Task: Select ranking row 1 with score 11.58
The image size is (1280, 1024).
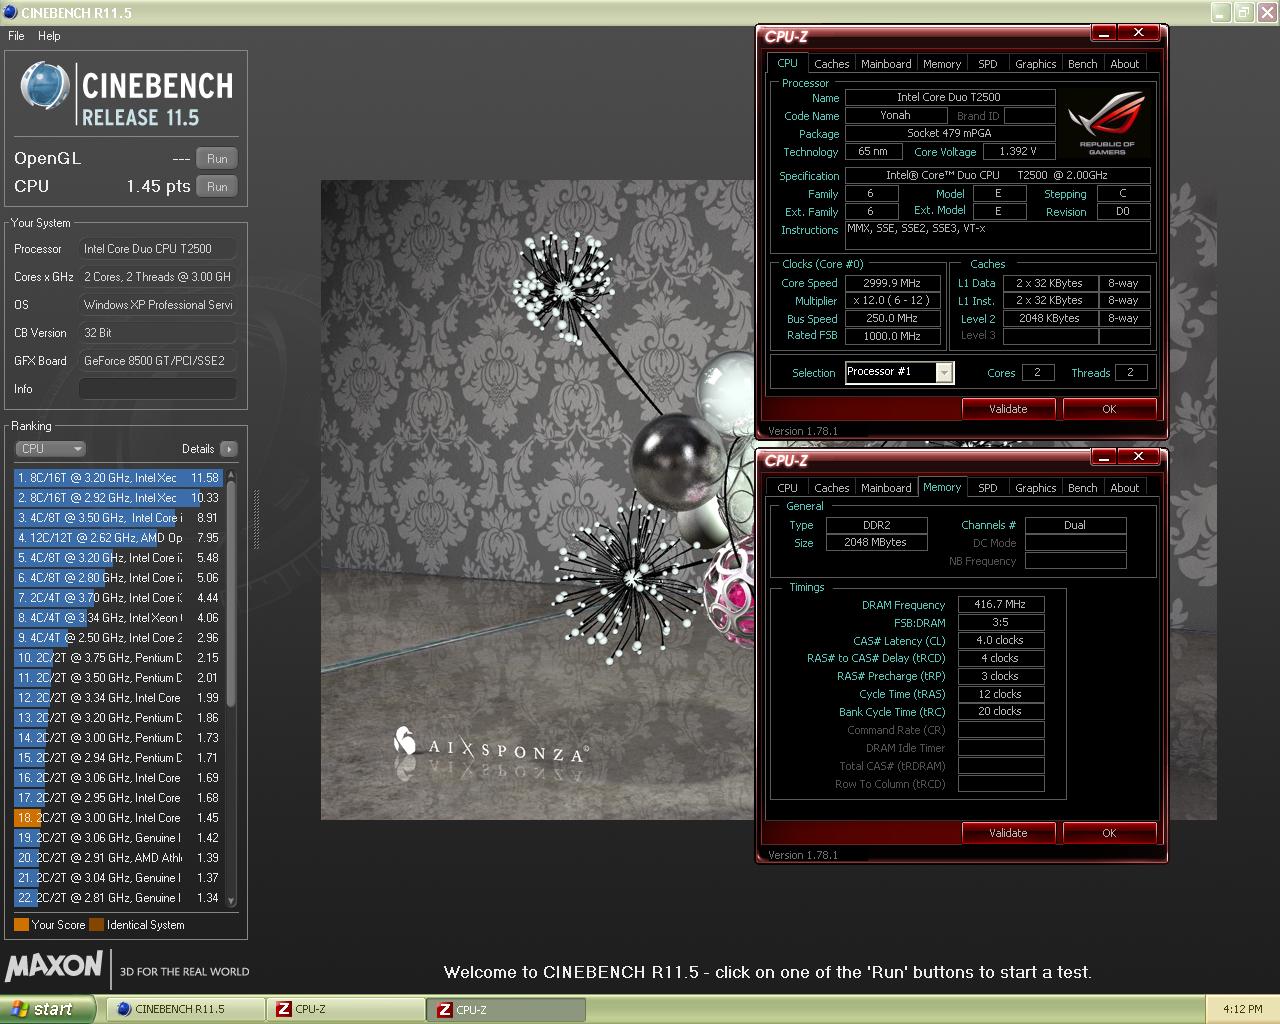Action: pyautogui.click(x=118, y=478)
